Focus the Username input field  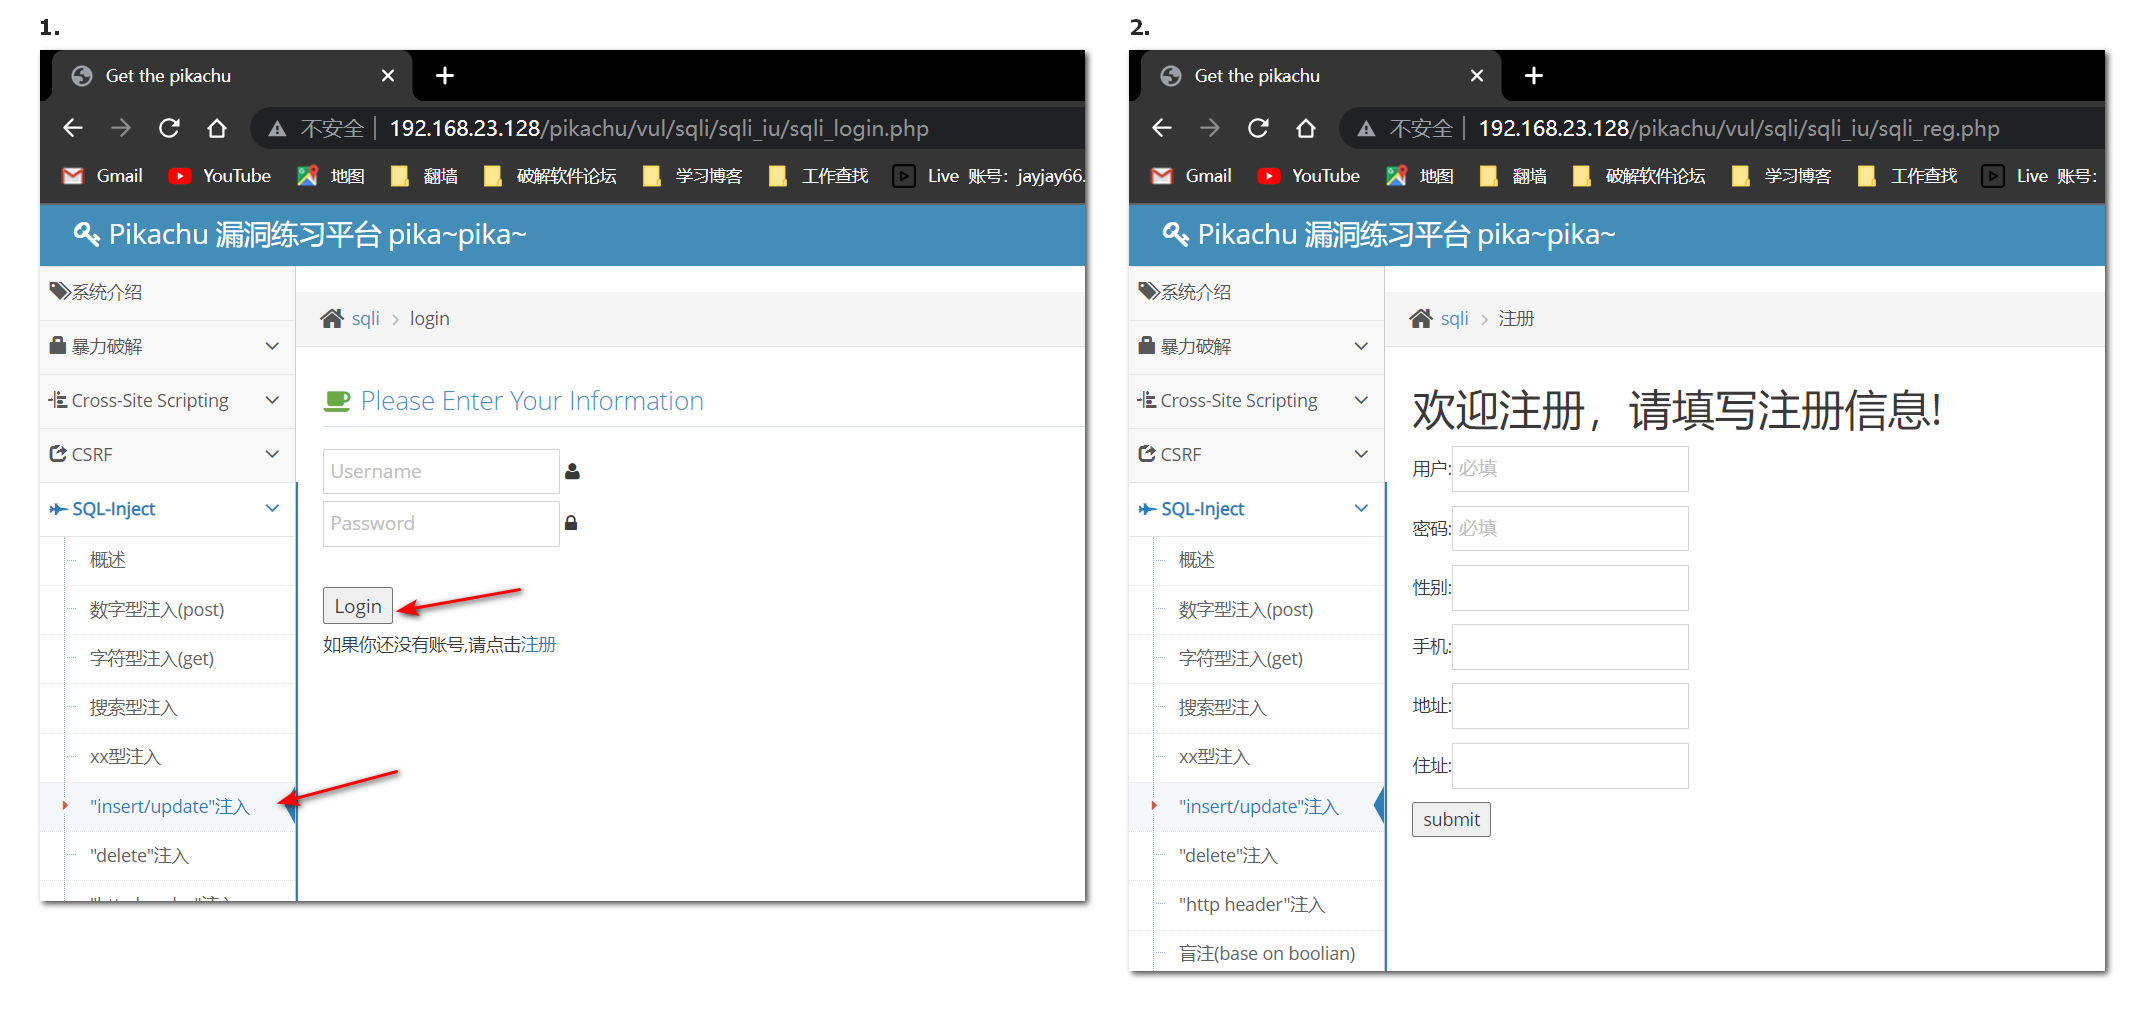[x=440, y=471]
